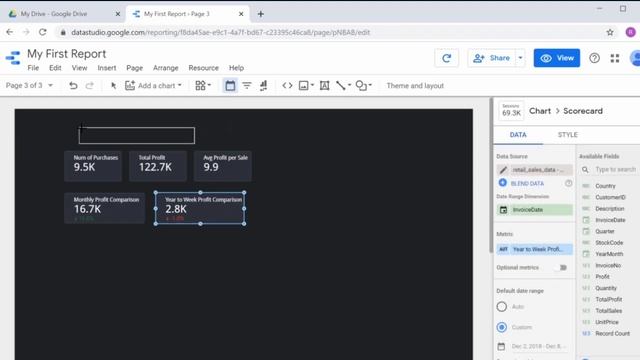
Task: Open the Edit menu
Action: tap(55, 68)
